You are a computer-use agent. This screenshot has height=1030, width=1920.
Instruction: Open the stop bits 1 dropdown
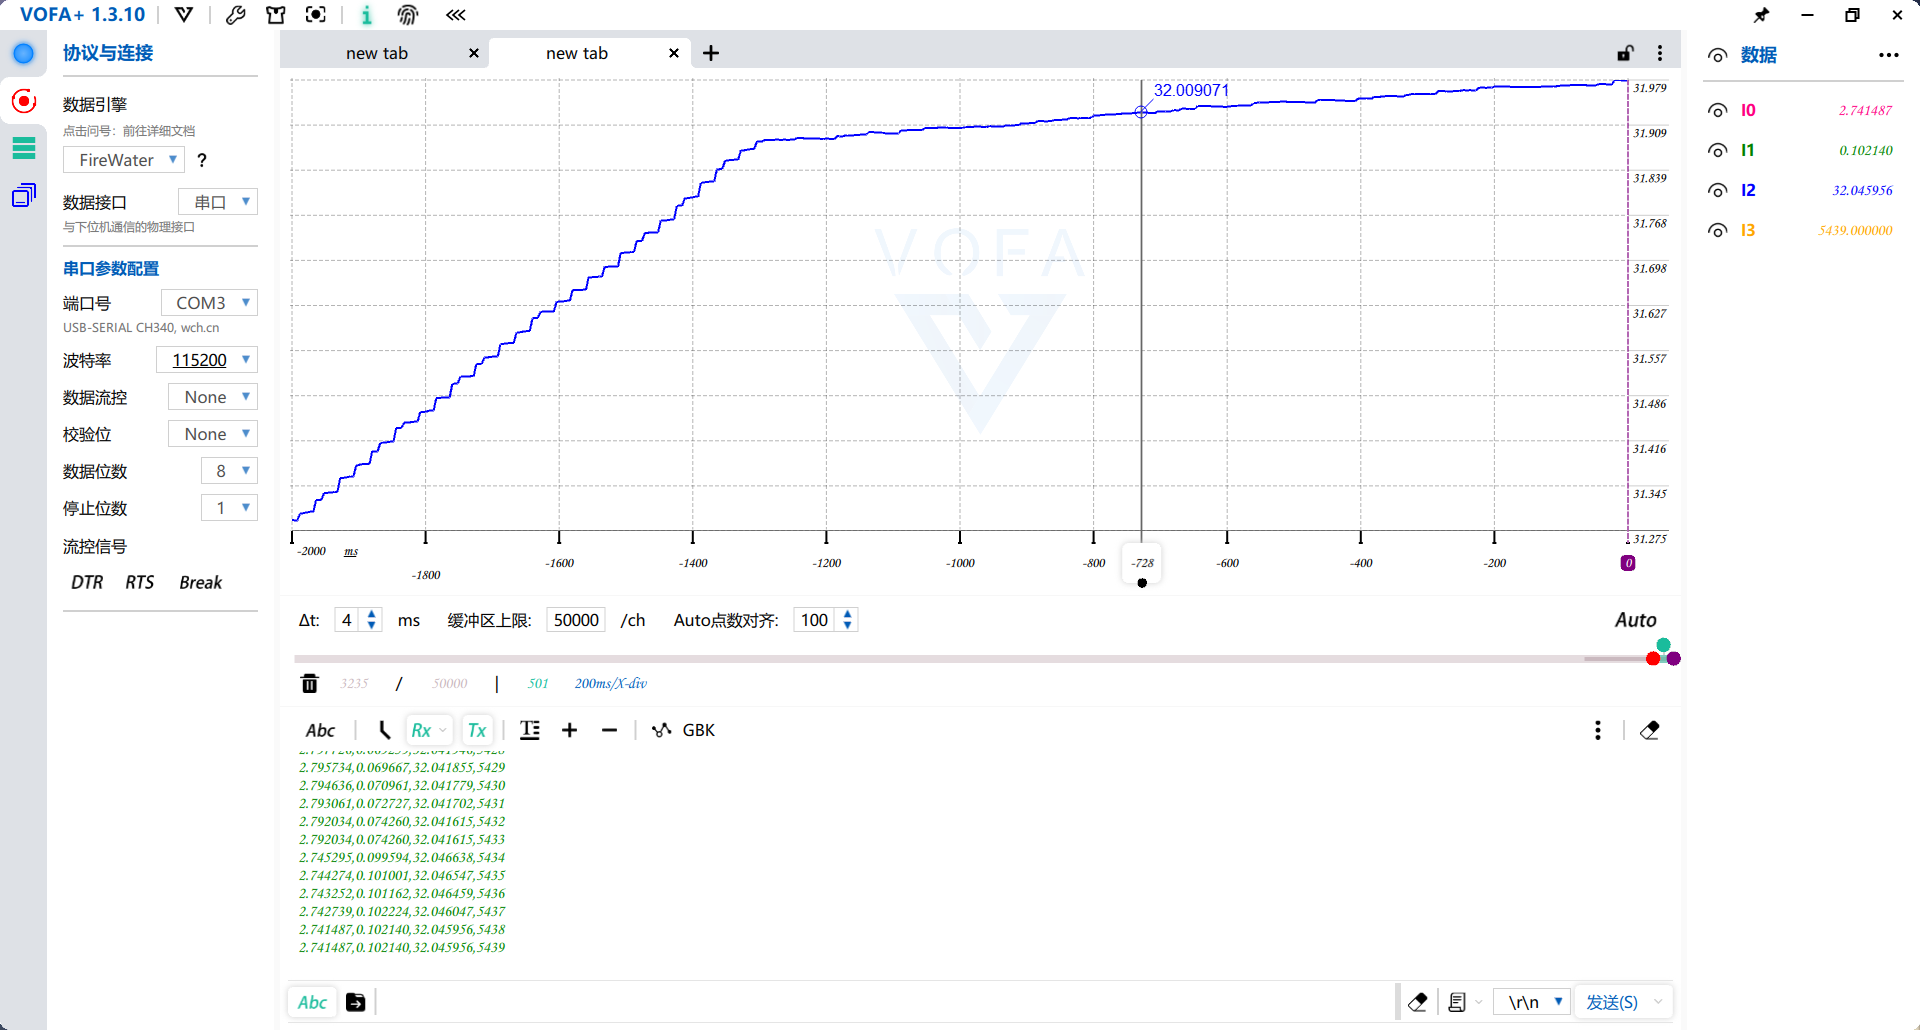coord(230,508)
